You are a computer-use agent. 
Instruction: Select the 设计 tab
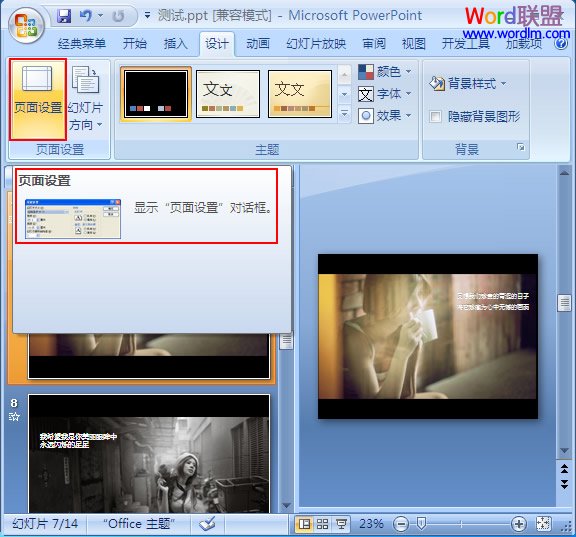tap(217, 44)
